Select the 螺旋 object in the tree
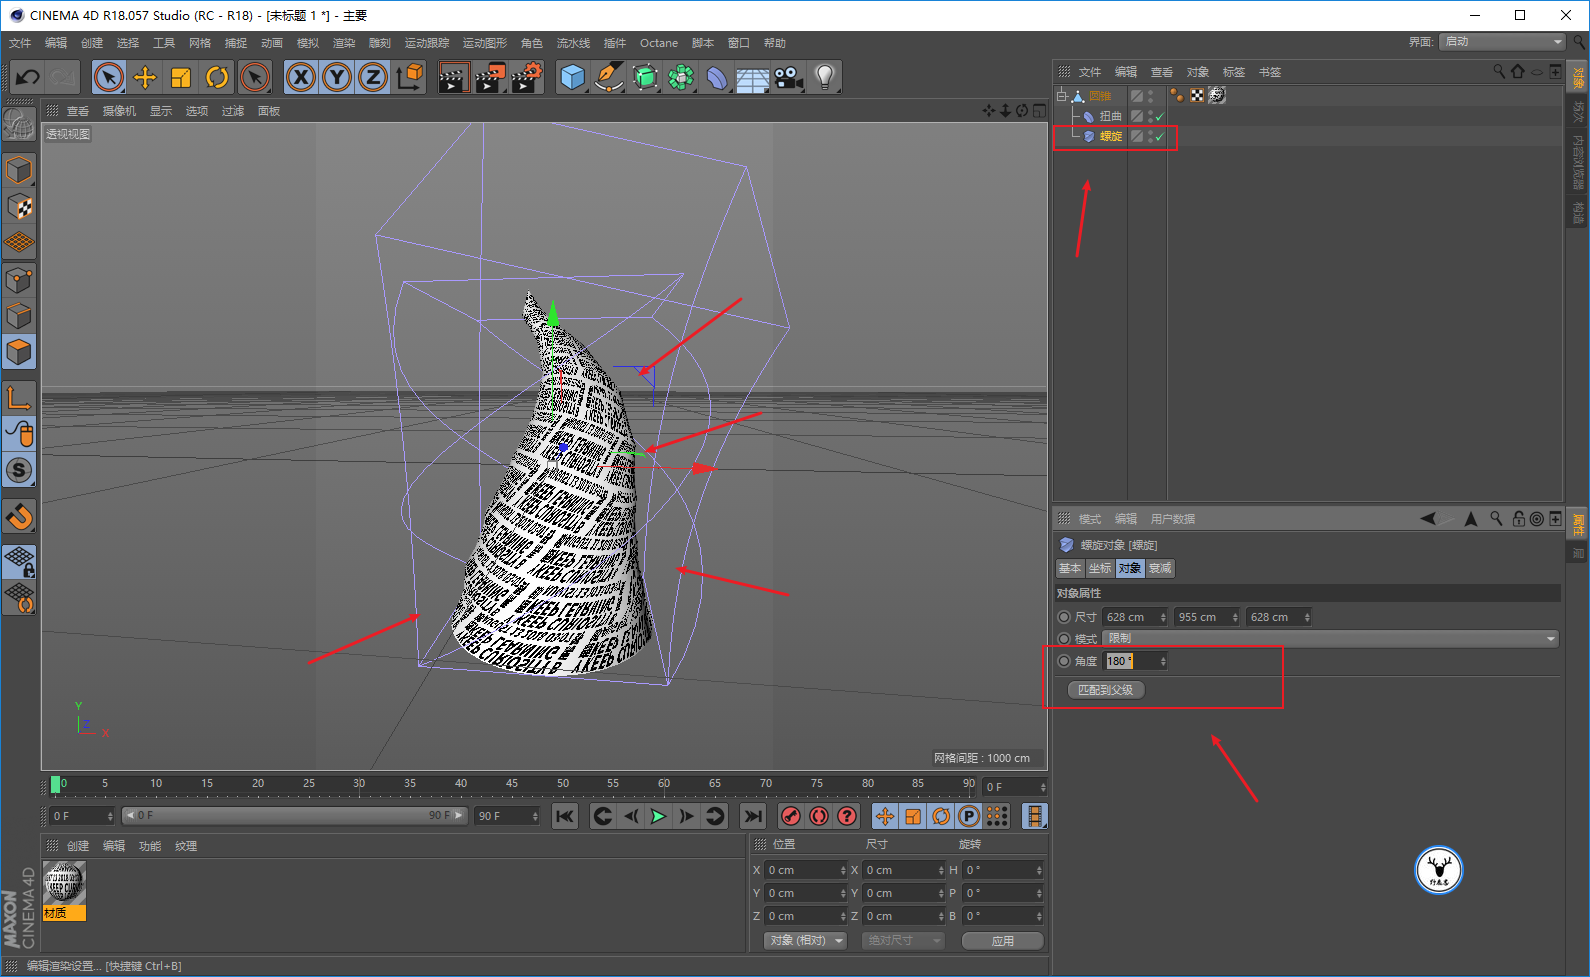Viewport: 1590px width, 977px height. [x=1111, y=136]
